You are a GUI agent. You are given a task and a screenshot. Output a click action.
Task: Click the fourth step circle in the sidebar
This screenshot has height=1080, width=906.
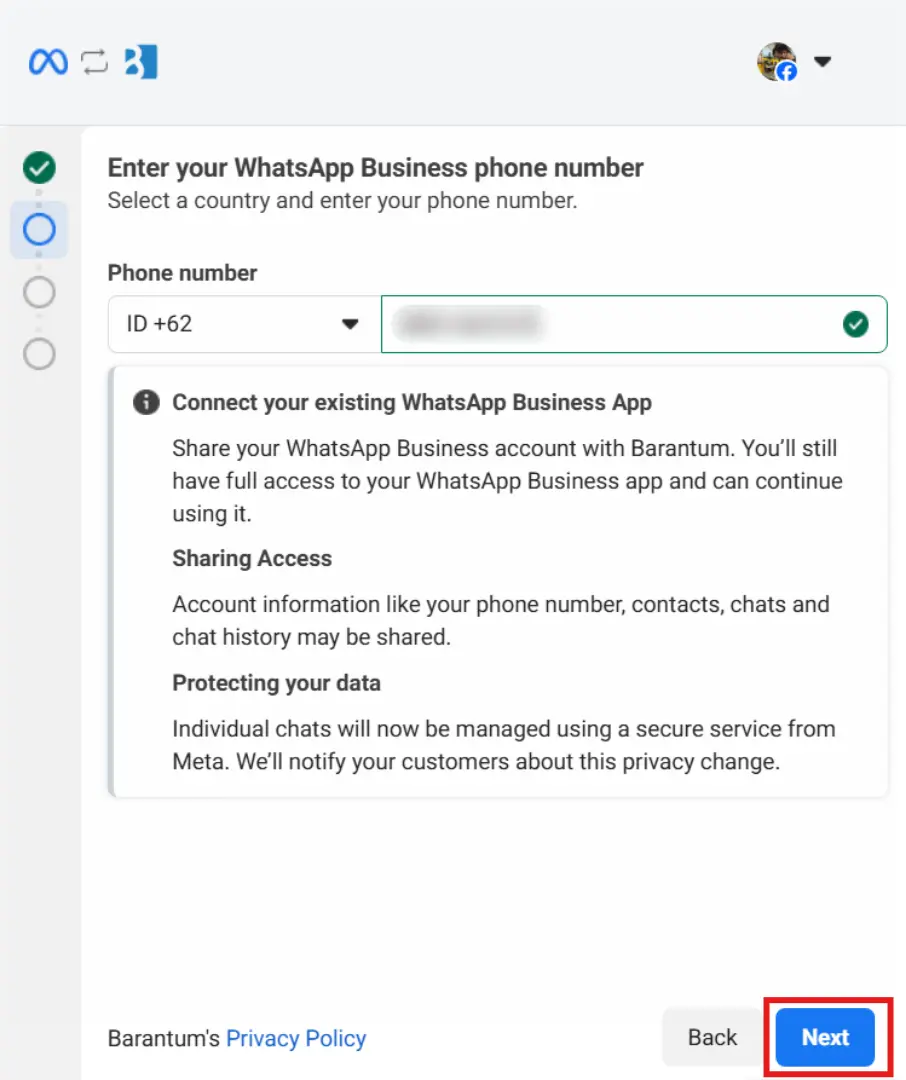38,354
